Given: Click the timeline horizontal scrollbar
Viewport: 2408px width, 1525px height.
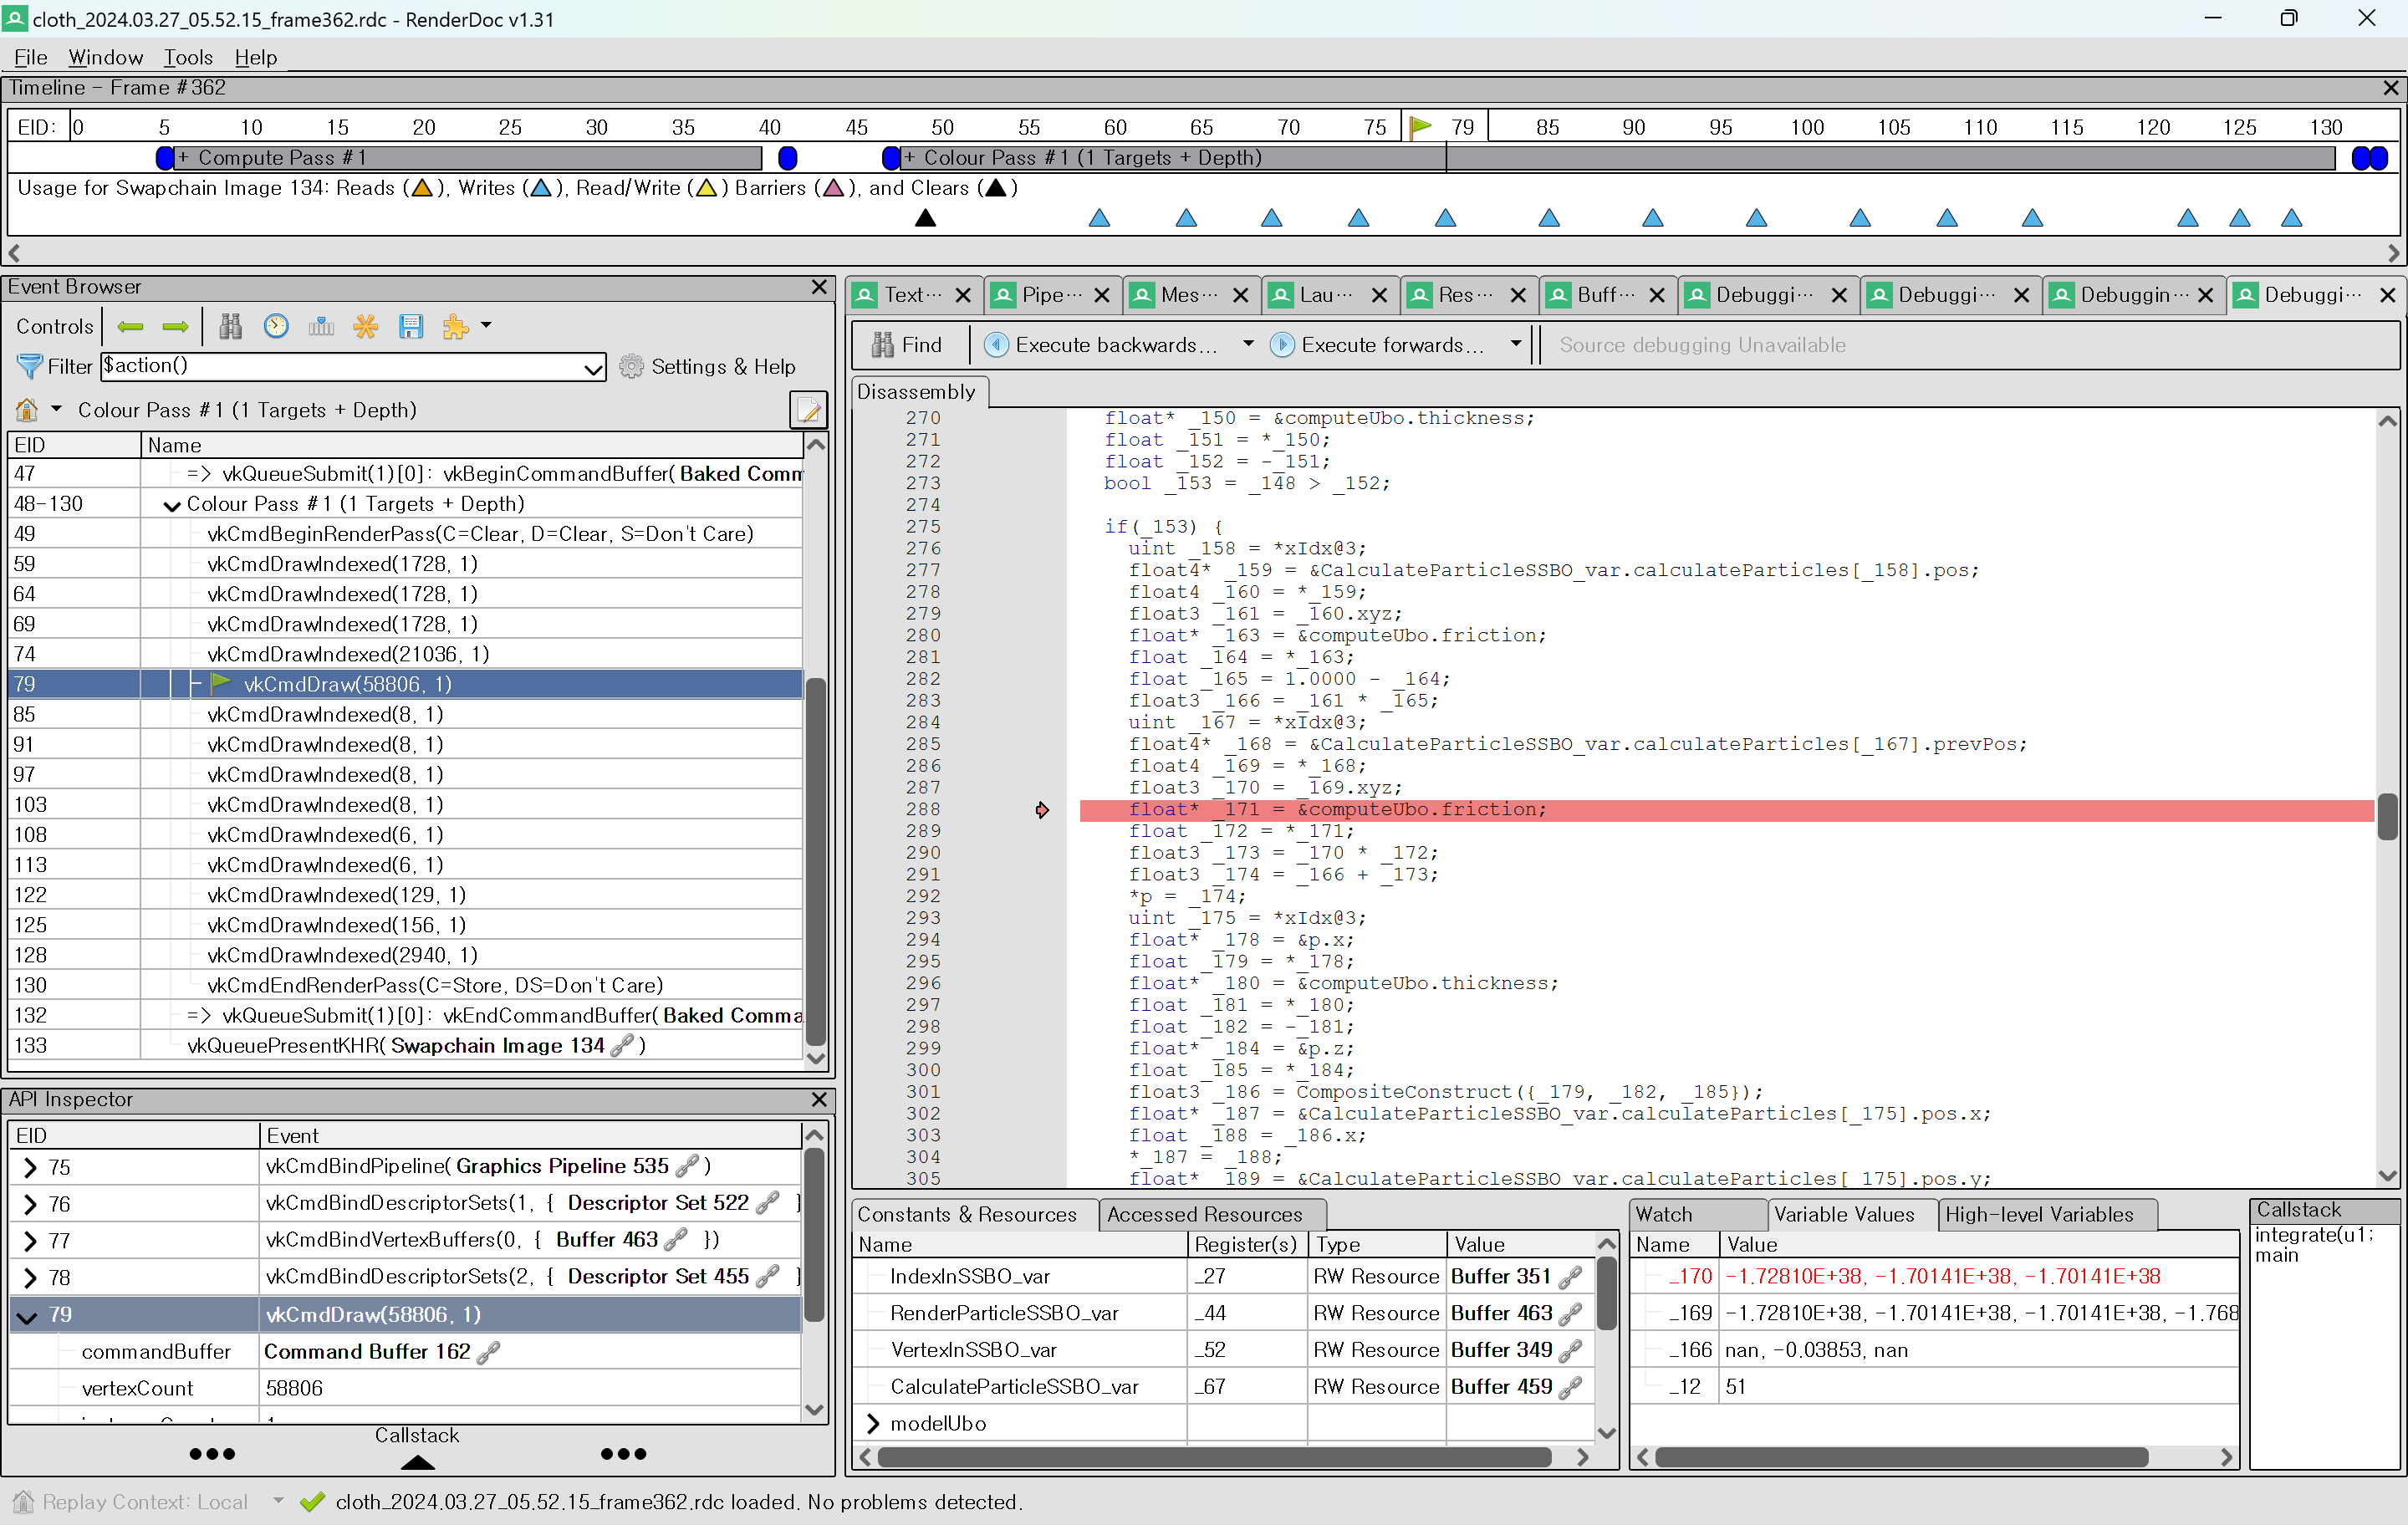Looking at the screenshot, I should pyautogui.click(x=1204, y=253).
